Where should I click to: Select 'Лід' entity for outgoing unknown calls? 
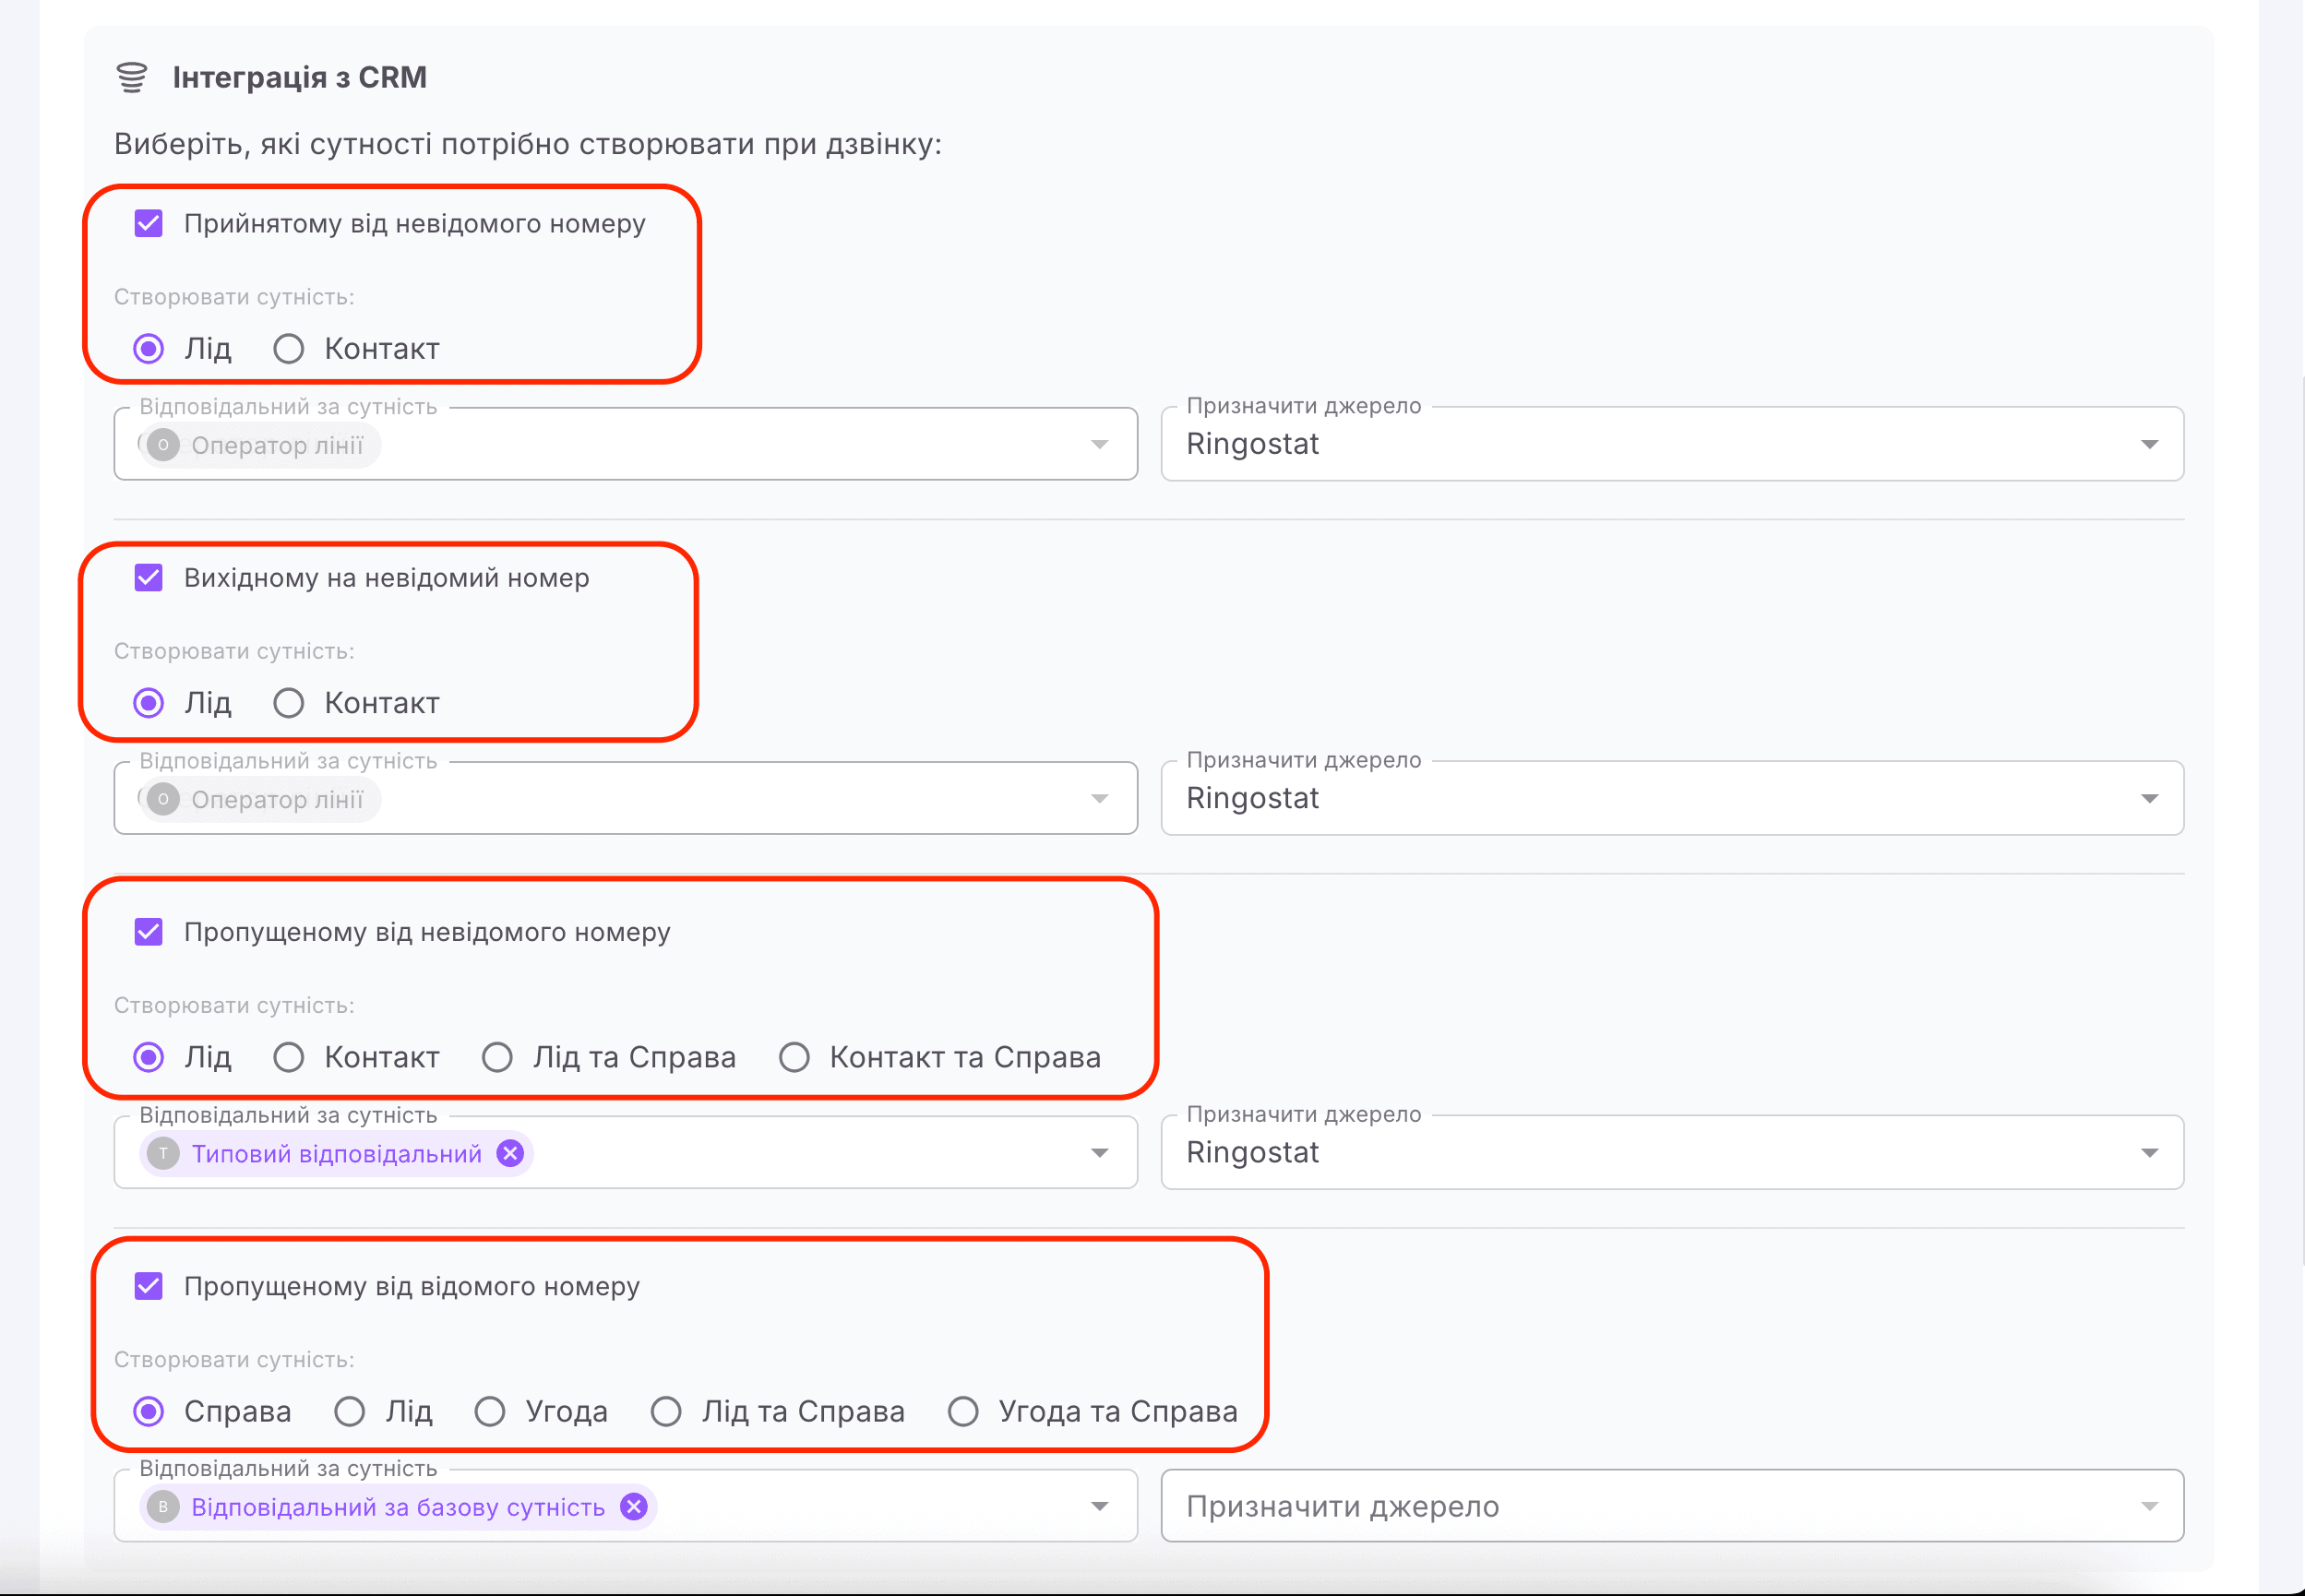148,702
